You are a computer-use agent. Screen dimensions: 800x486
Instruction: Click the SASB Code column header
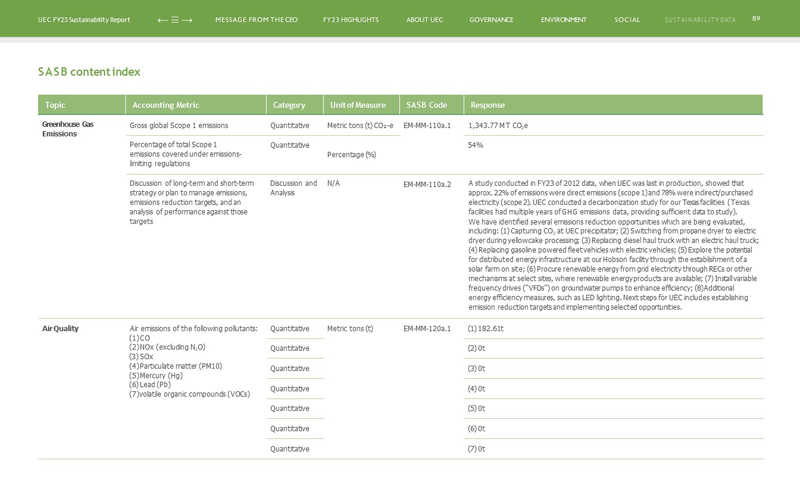coord(426,105)
